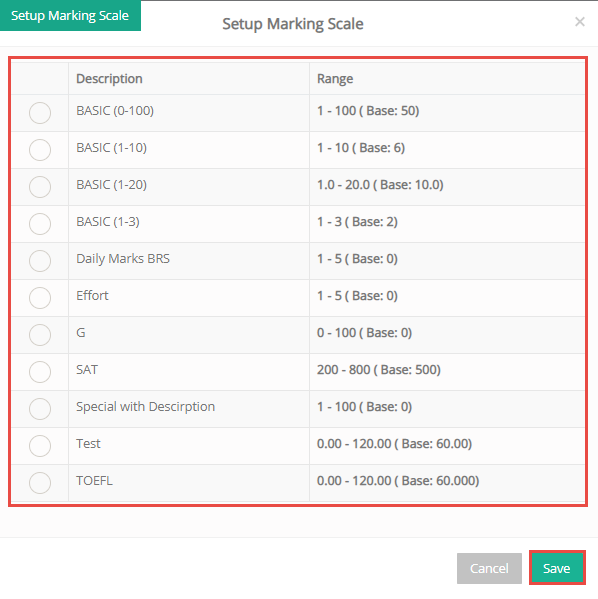This screenshot has width=598, height=599.
Task: Click the Cancel button
Action: tap(489, 568)
